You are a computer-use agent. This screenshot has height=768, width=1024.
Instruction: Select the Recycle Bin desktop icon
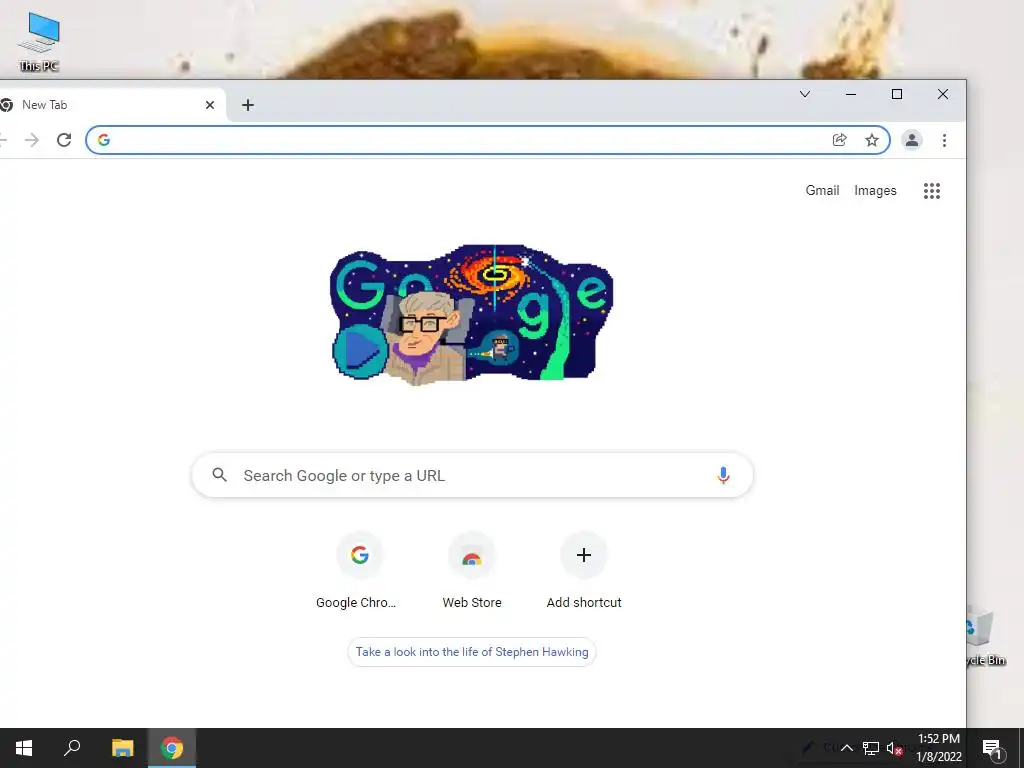(986, 635)
